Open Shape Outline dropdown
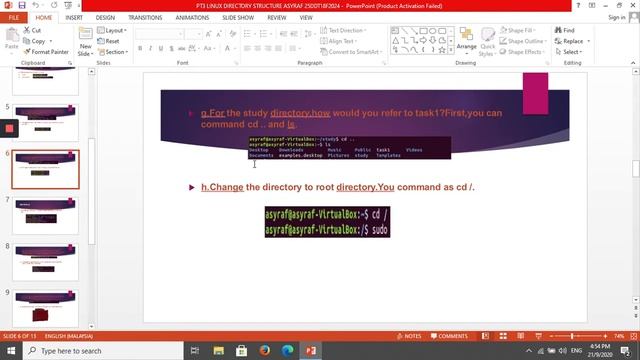The image size is (640, 360). [x=523, y=41]
